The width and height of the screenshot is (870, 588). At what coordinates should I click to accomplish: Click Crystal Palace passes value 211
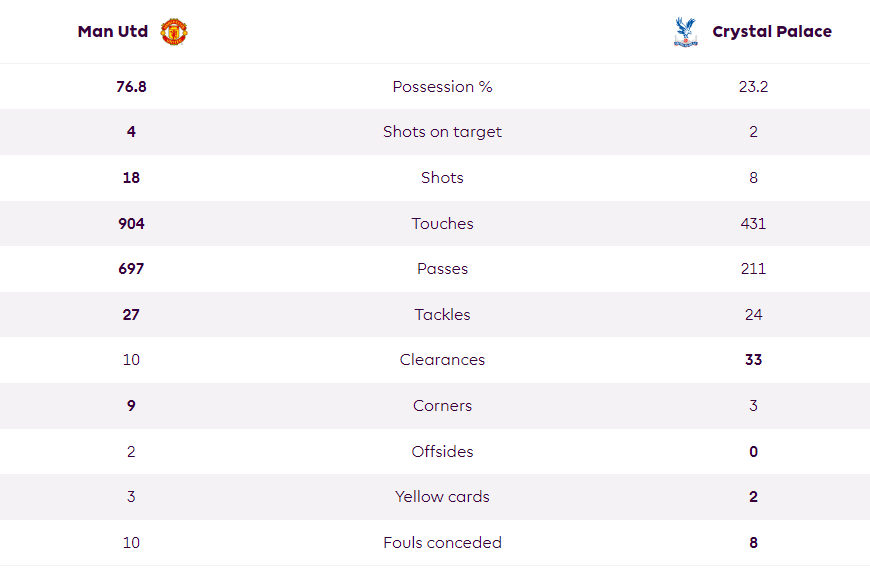click(753, 268)
